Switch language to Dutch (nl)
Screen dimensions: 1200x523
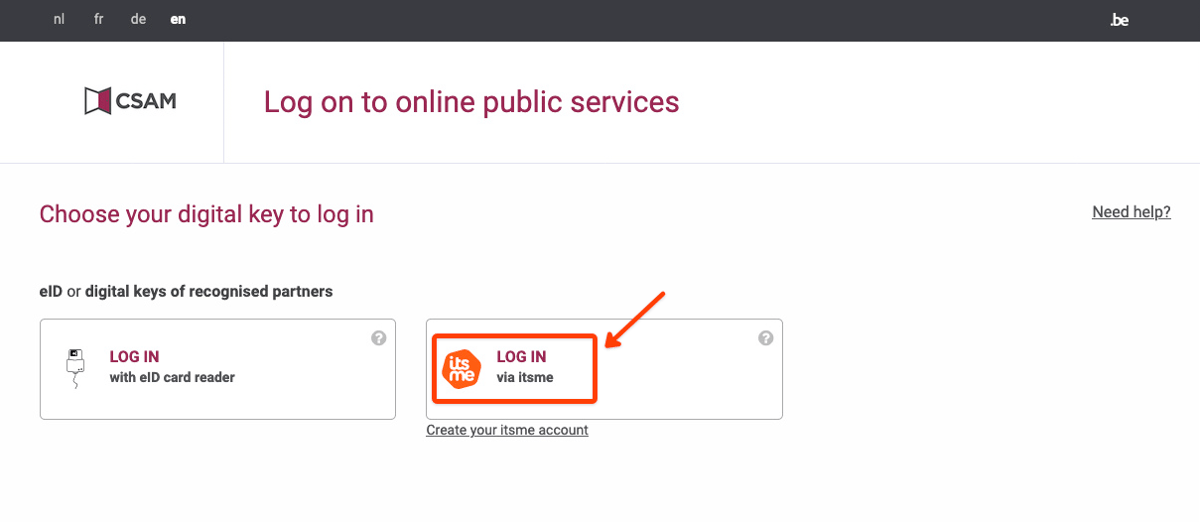[x=59, y=20]
